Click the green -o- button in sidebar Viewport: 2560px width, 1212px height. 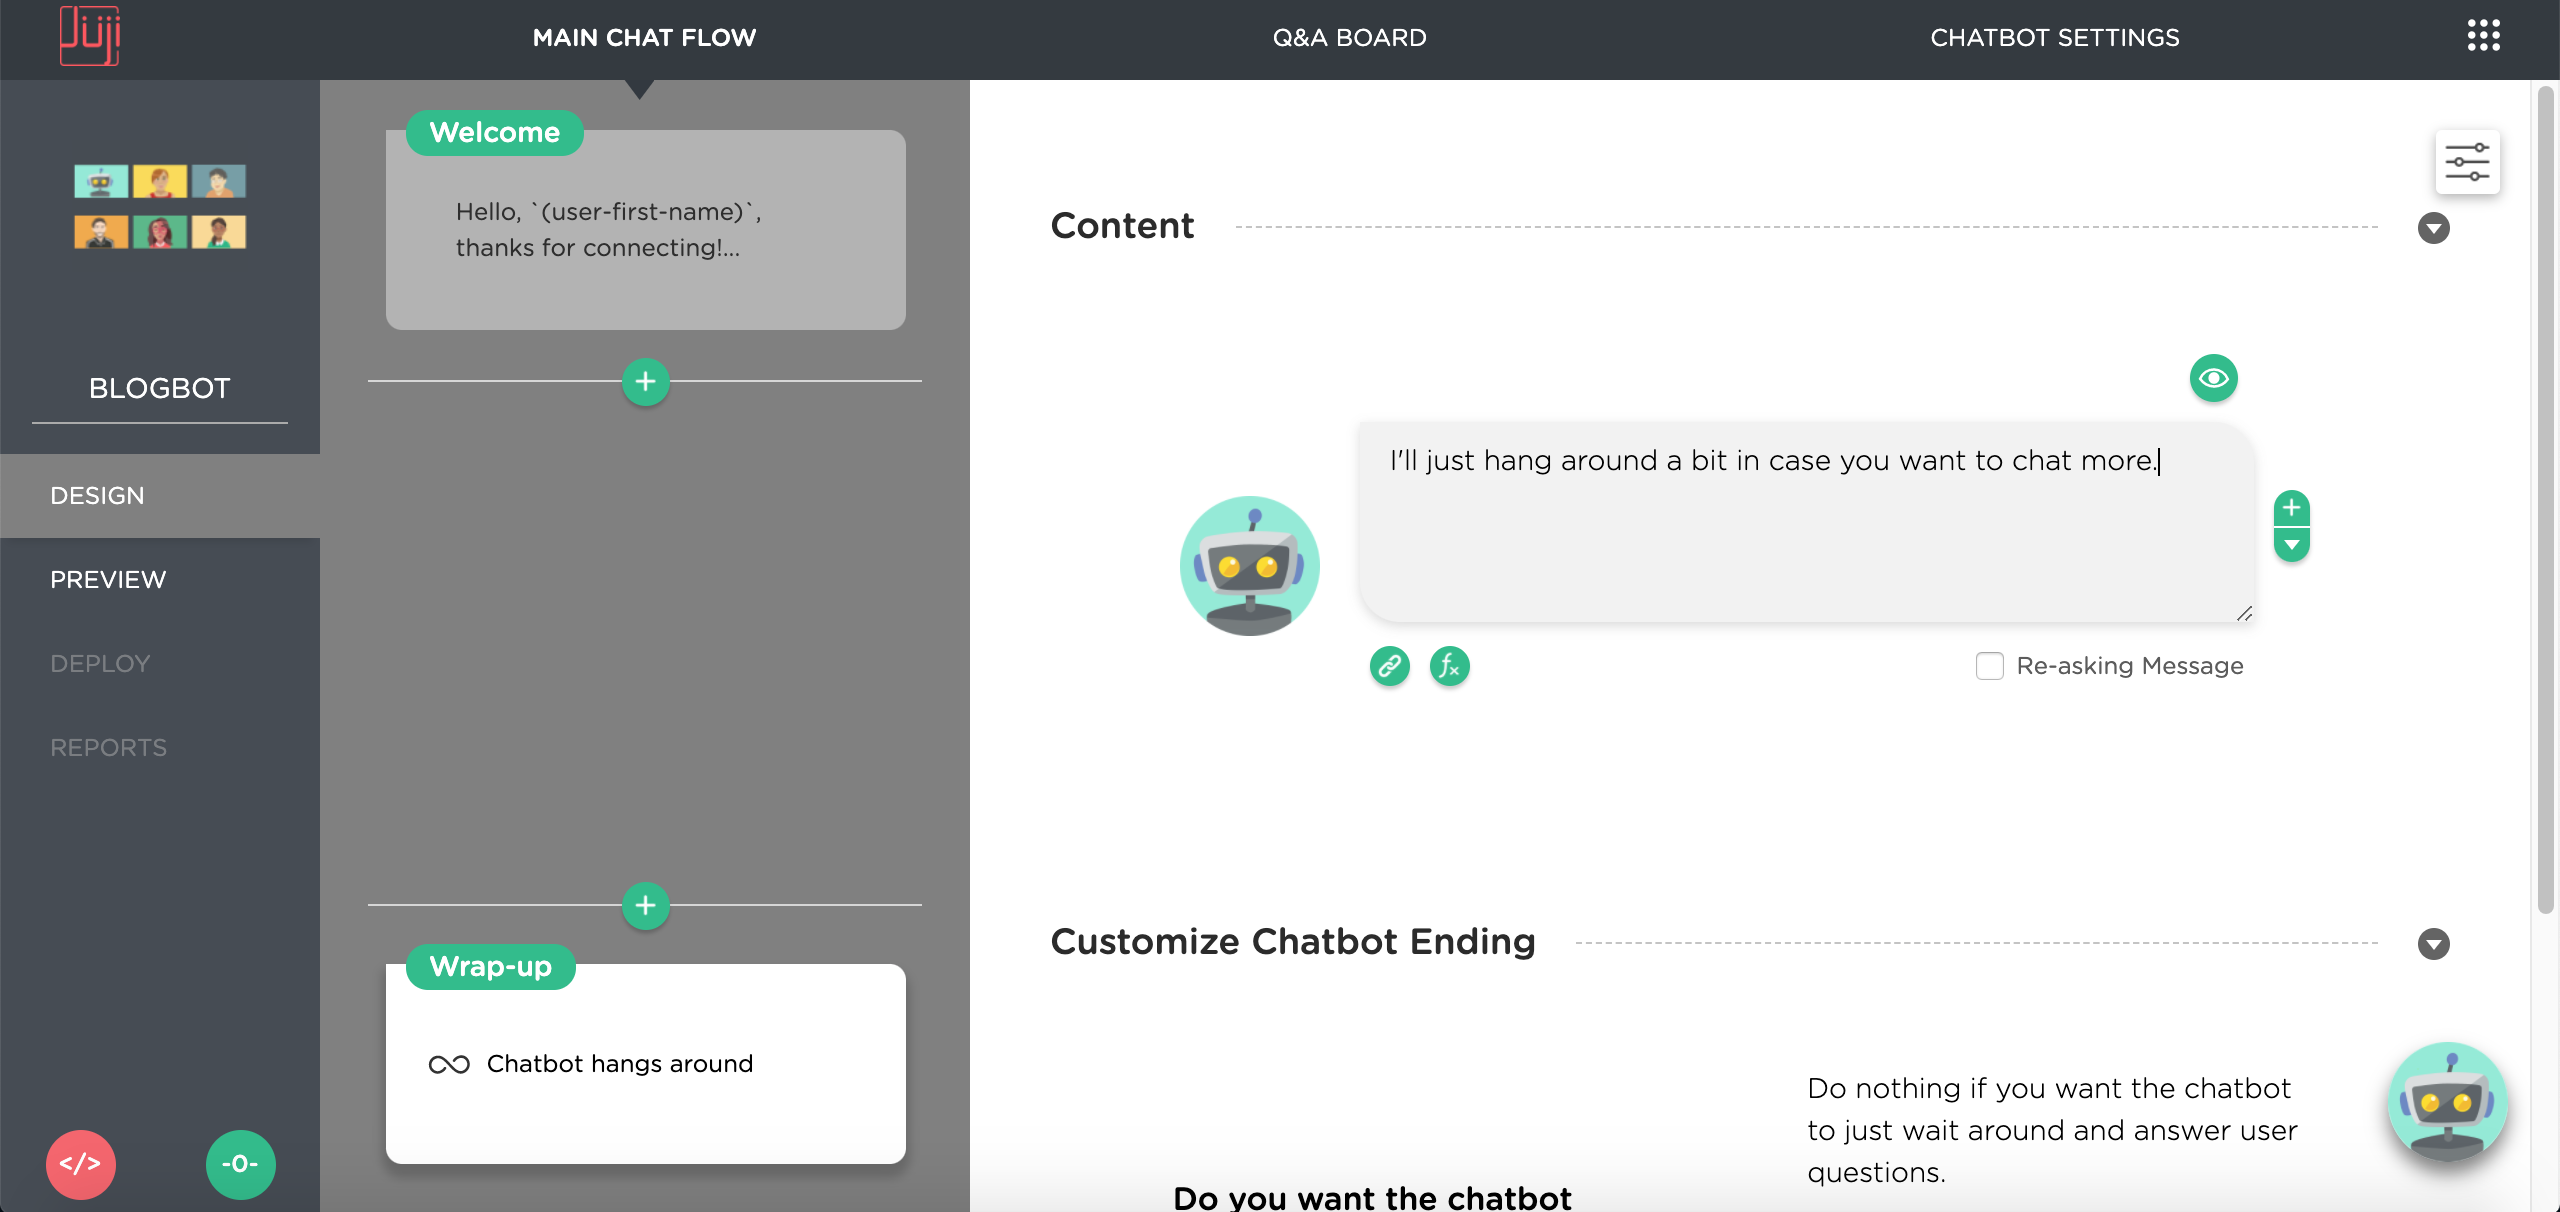pos(240,1164)
